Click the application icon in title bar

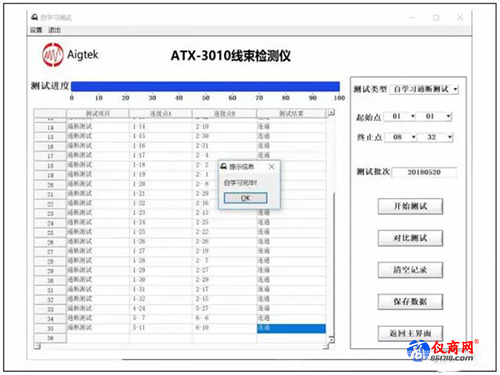pos(34,17)
